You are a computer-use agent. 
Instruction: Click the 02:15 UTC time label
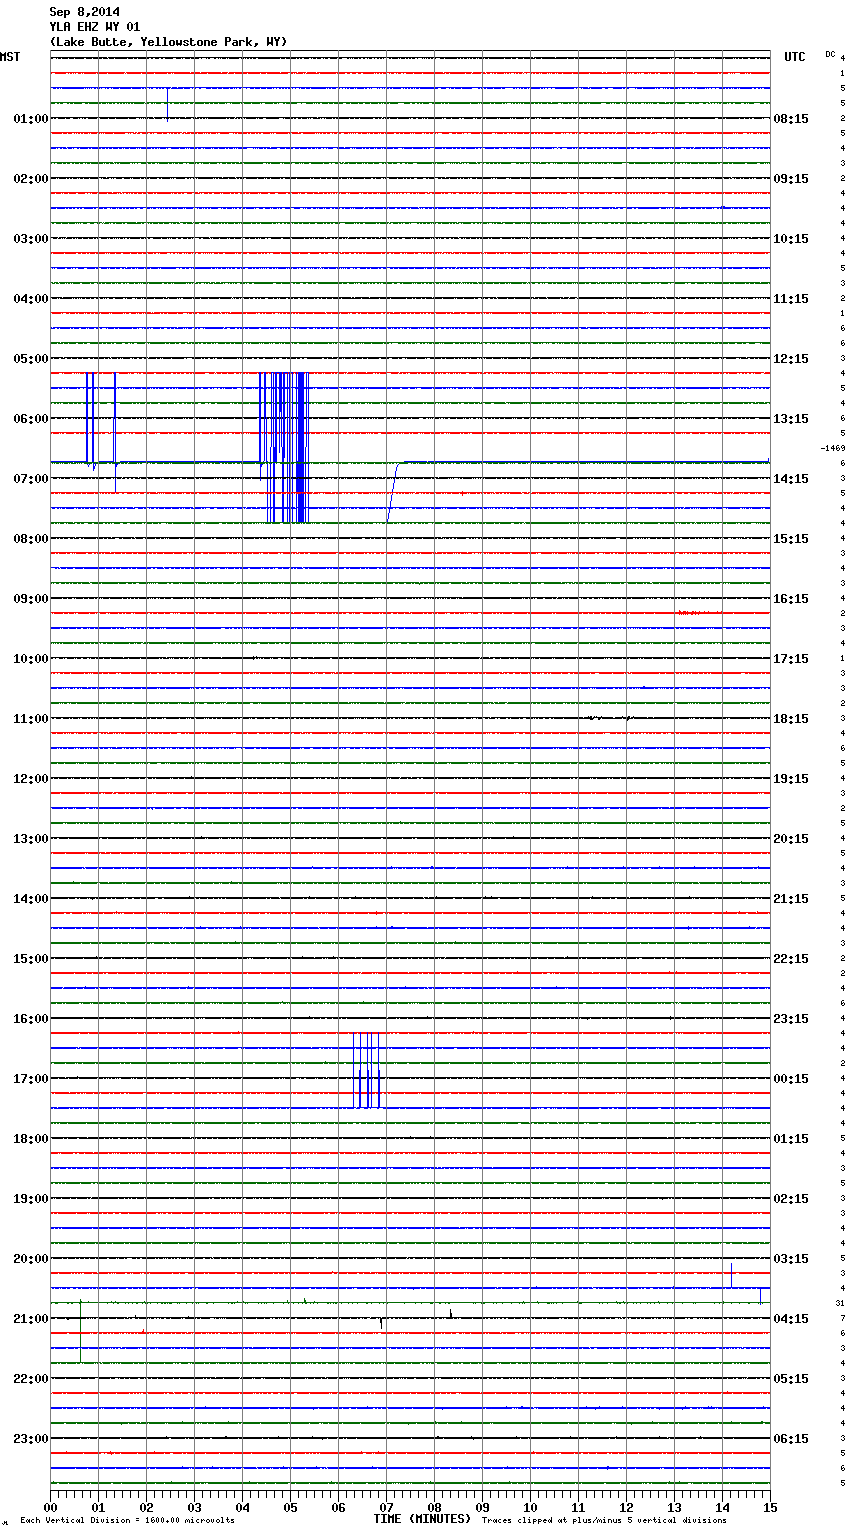click(791, 1199)
